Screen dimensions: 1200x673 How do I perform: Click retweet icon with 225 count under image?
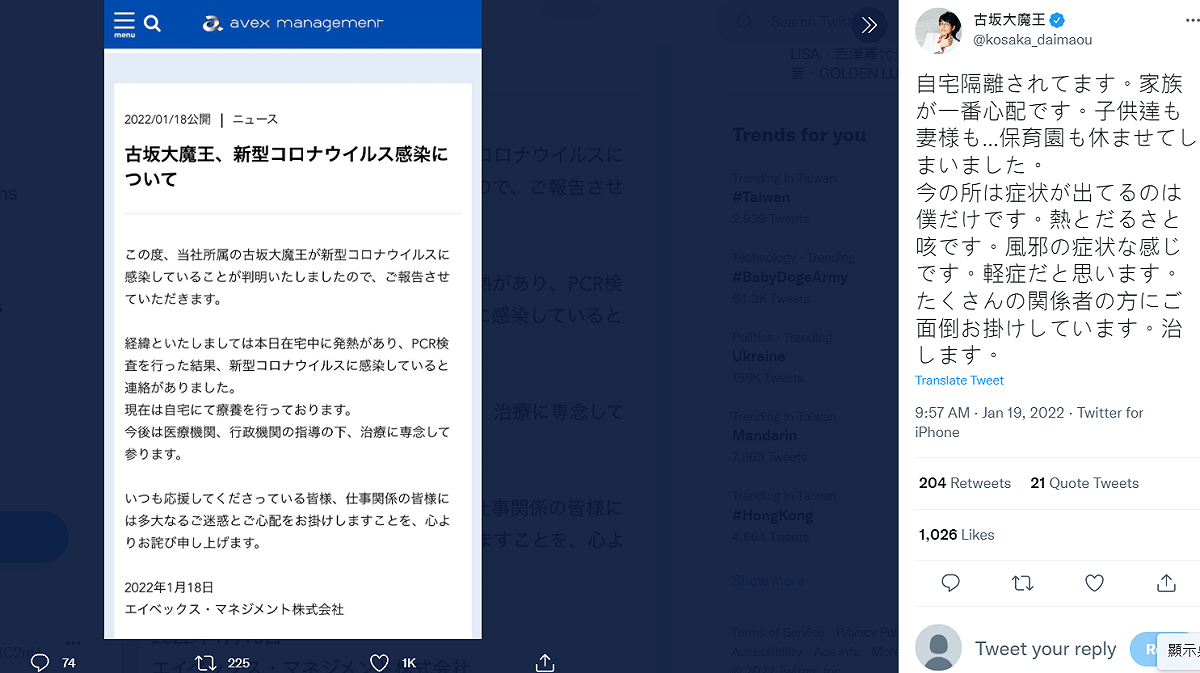pyautogui.click(x=206, y=662)
